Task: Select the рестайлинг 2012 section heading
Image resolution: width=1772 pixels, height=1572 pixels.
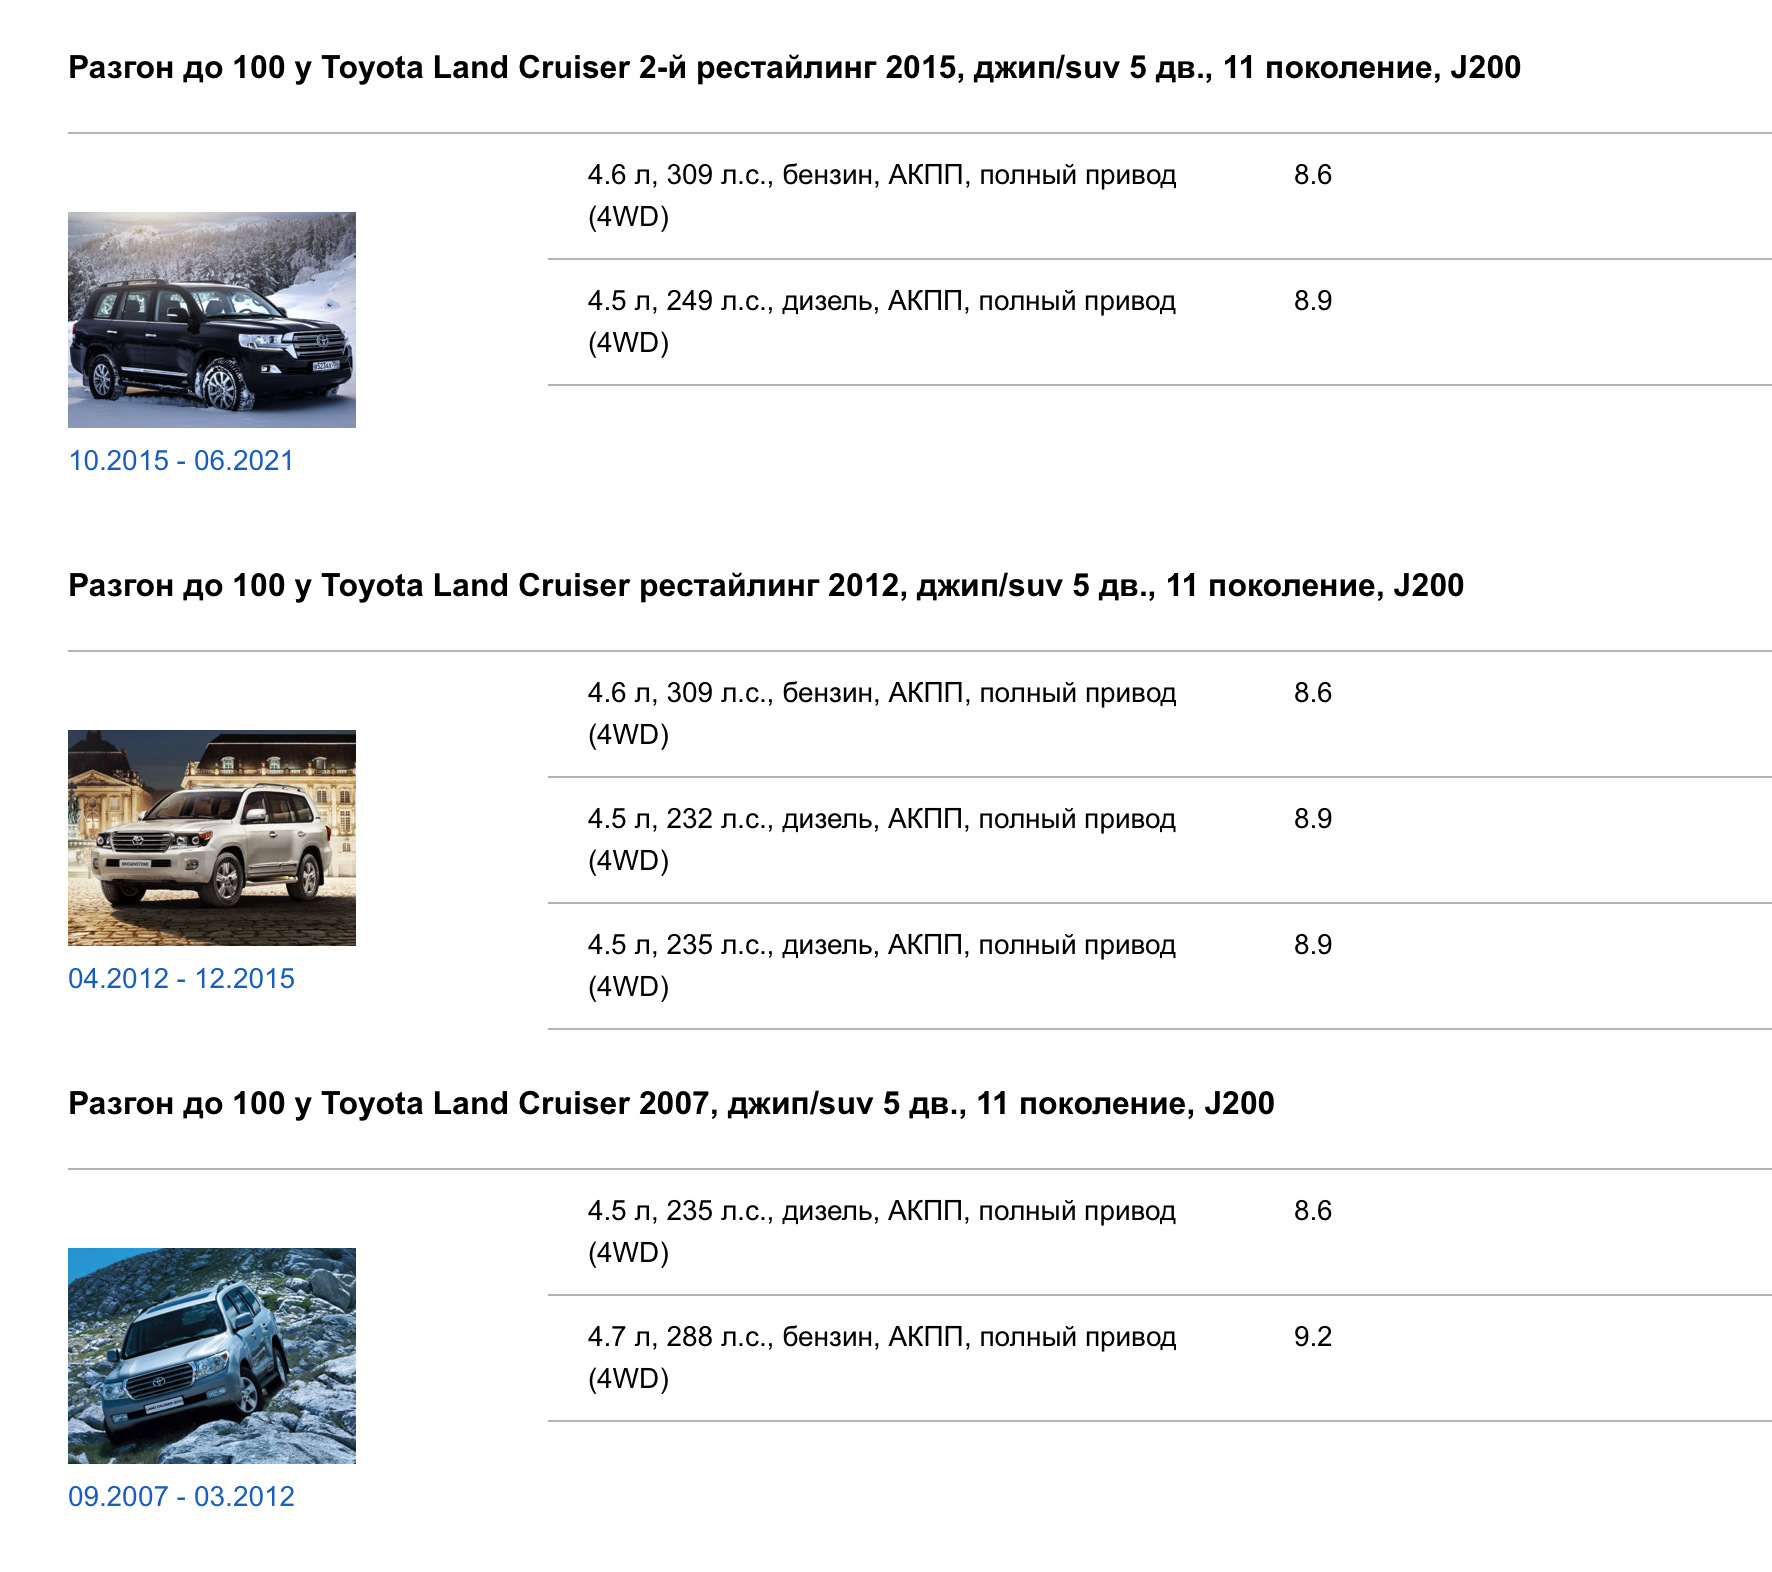Action: click(x=766, y=586)
